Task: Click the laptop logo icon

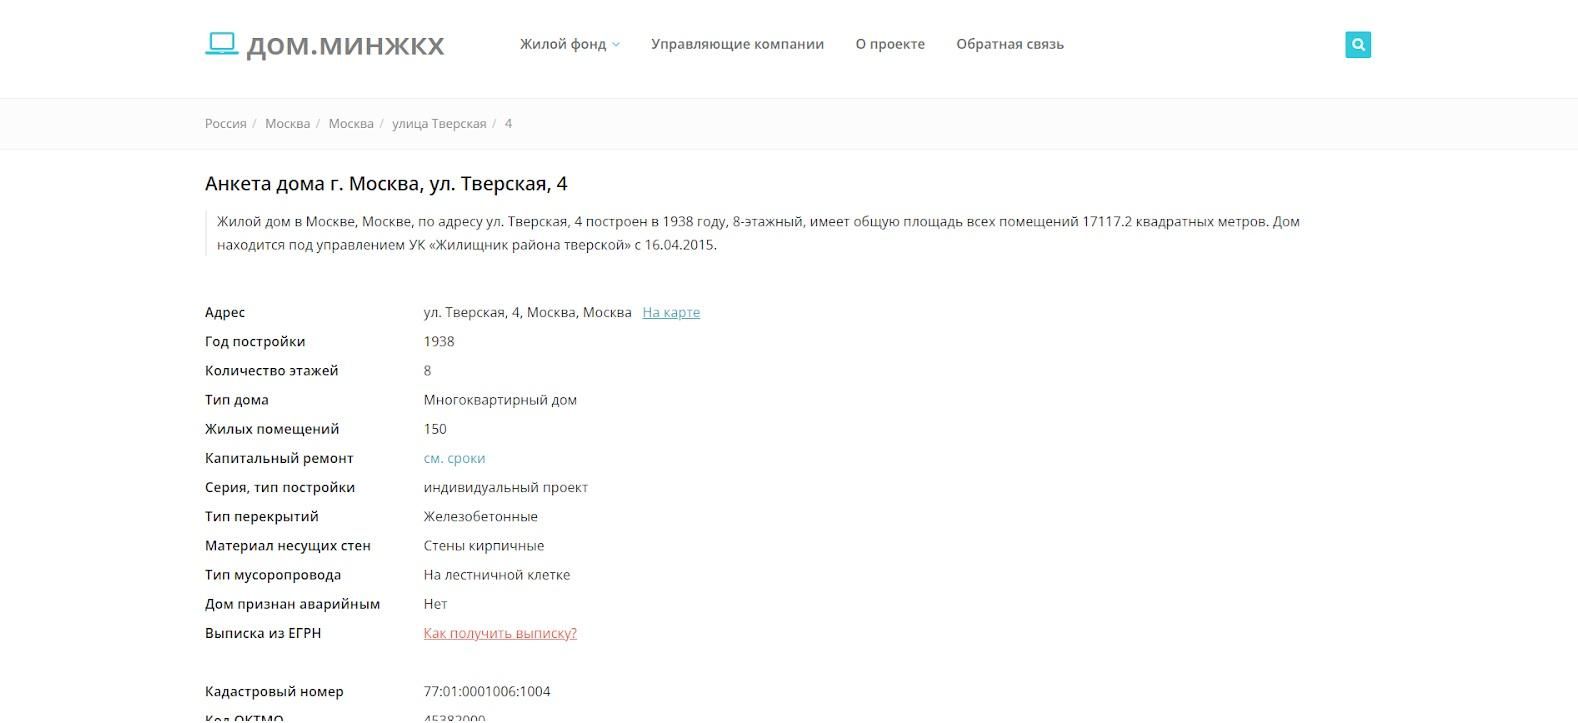Action: point(221,44)
